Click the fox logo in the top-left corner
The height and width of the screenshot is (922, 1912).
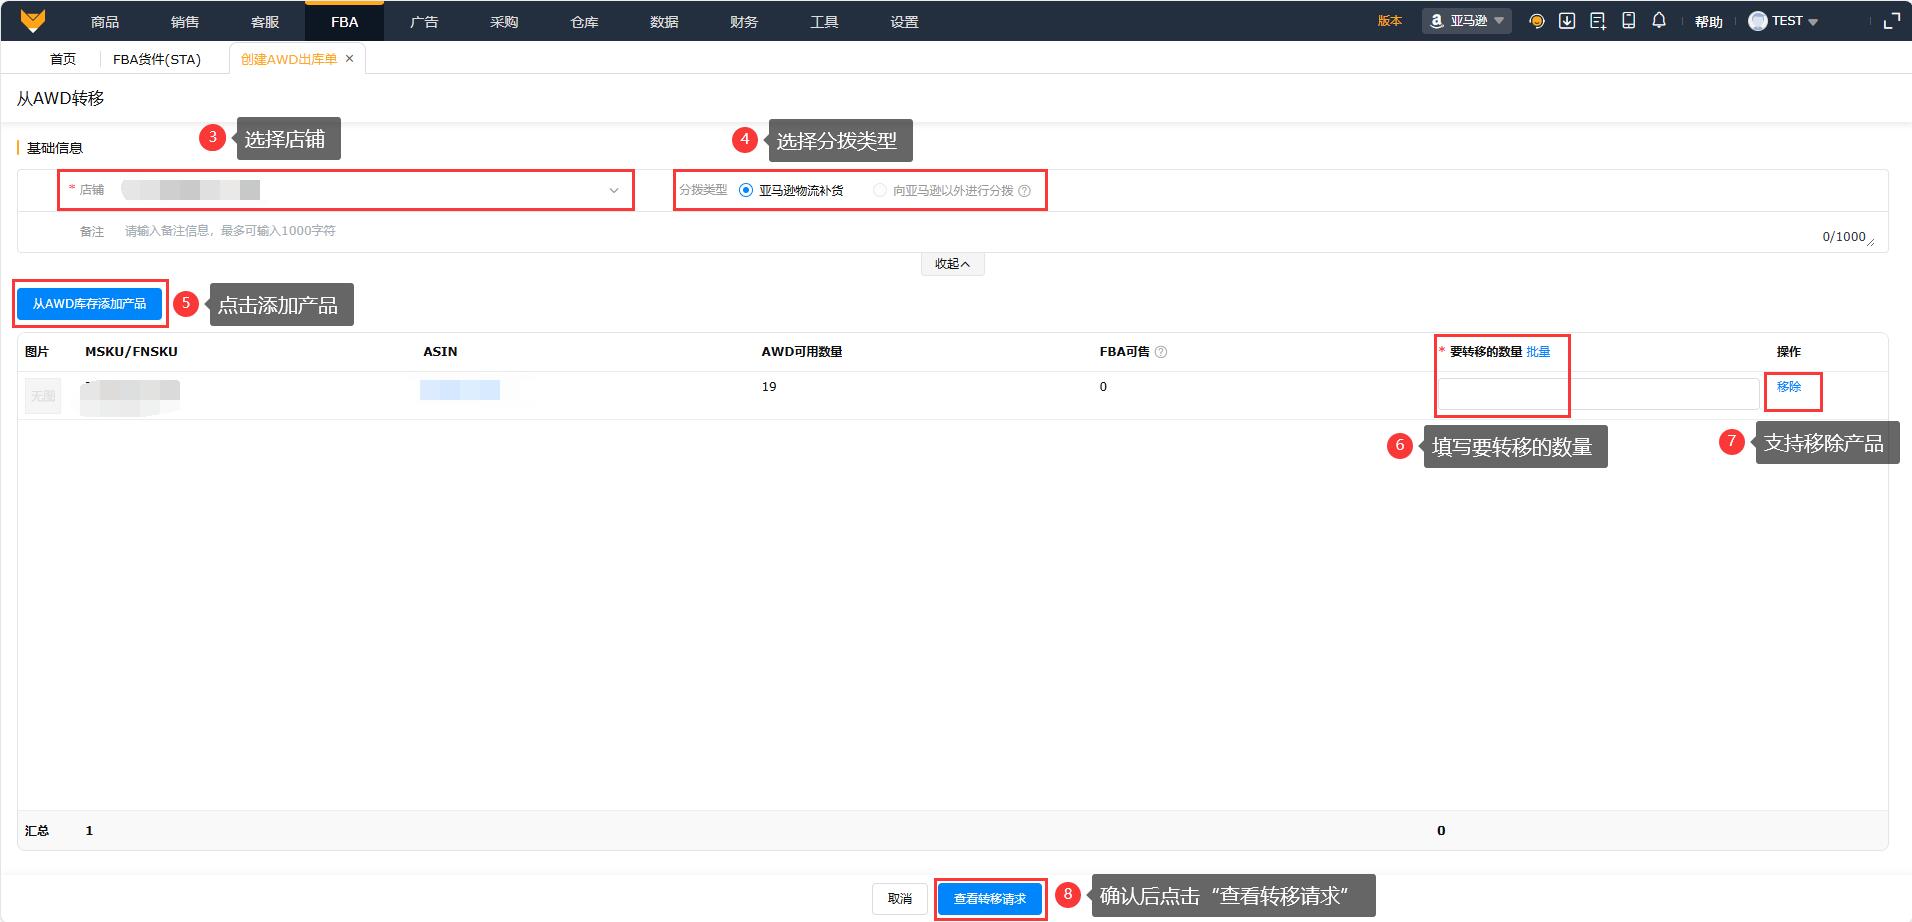(x=33, y=21)
